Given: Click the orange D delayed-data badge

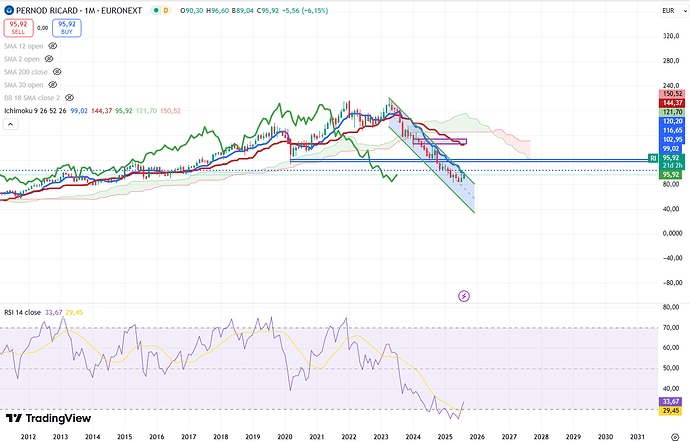Looking at the screenshot, I should tap(167, 9).
